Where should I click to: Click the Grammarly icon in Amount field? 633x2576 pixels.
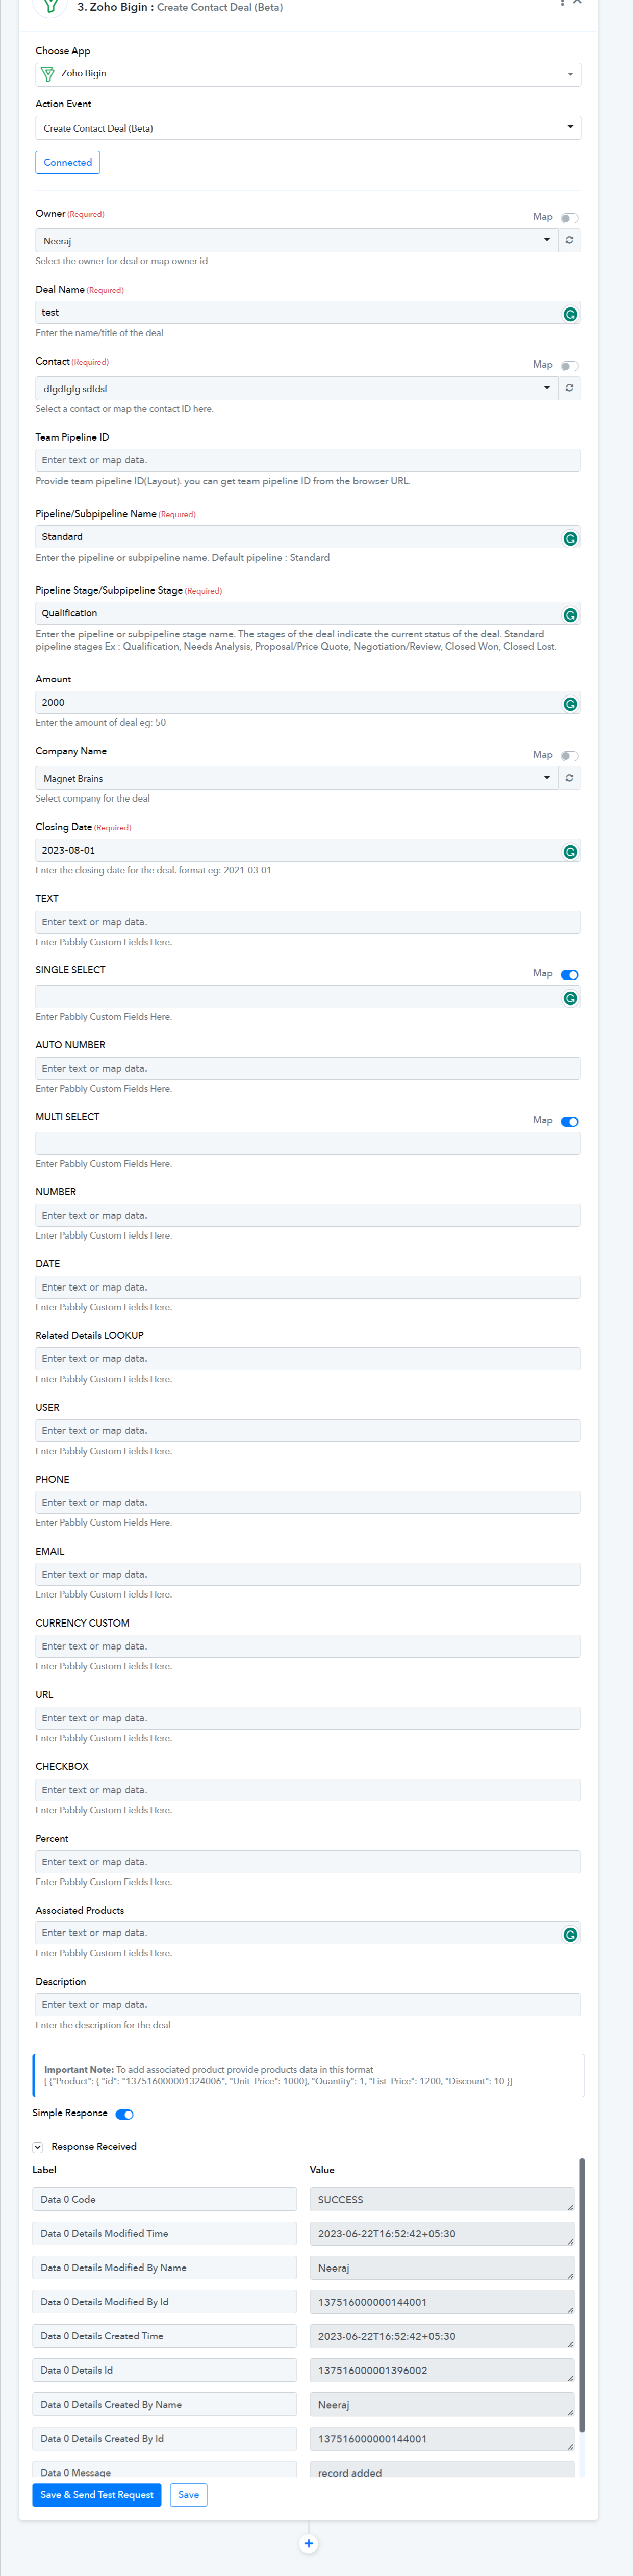tap(570, 704)
